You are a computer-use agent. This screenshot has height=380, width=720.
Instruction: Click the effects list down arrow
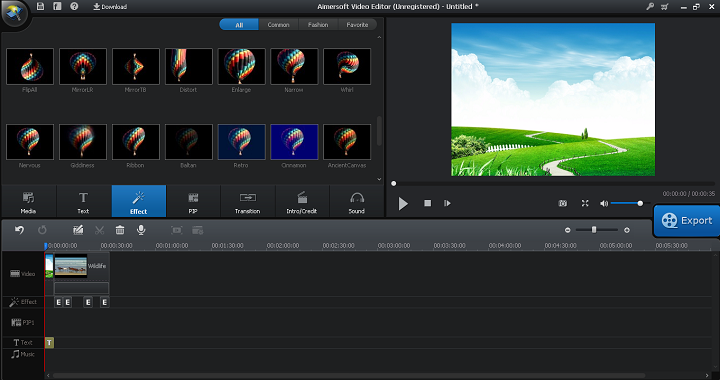coord(379,179)
